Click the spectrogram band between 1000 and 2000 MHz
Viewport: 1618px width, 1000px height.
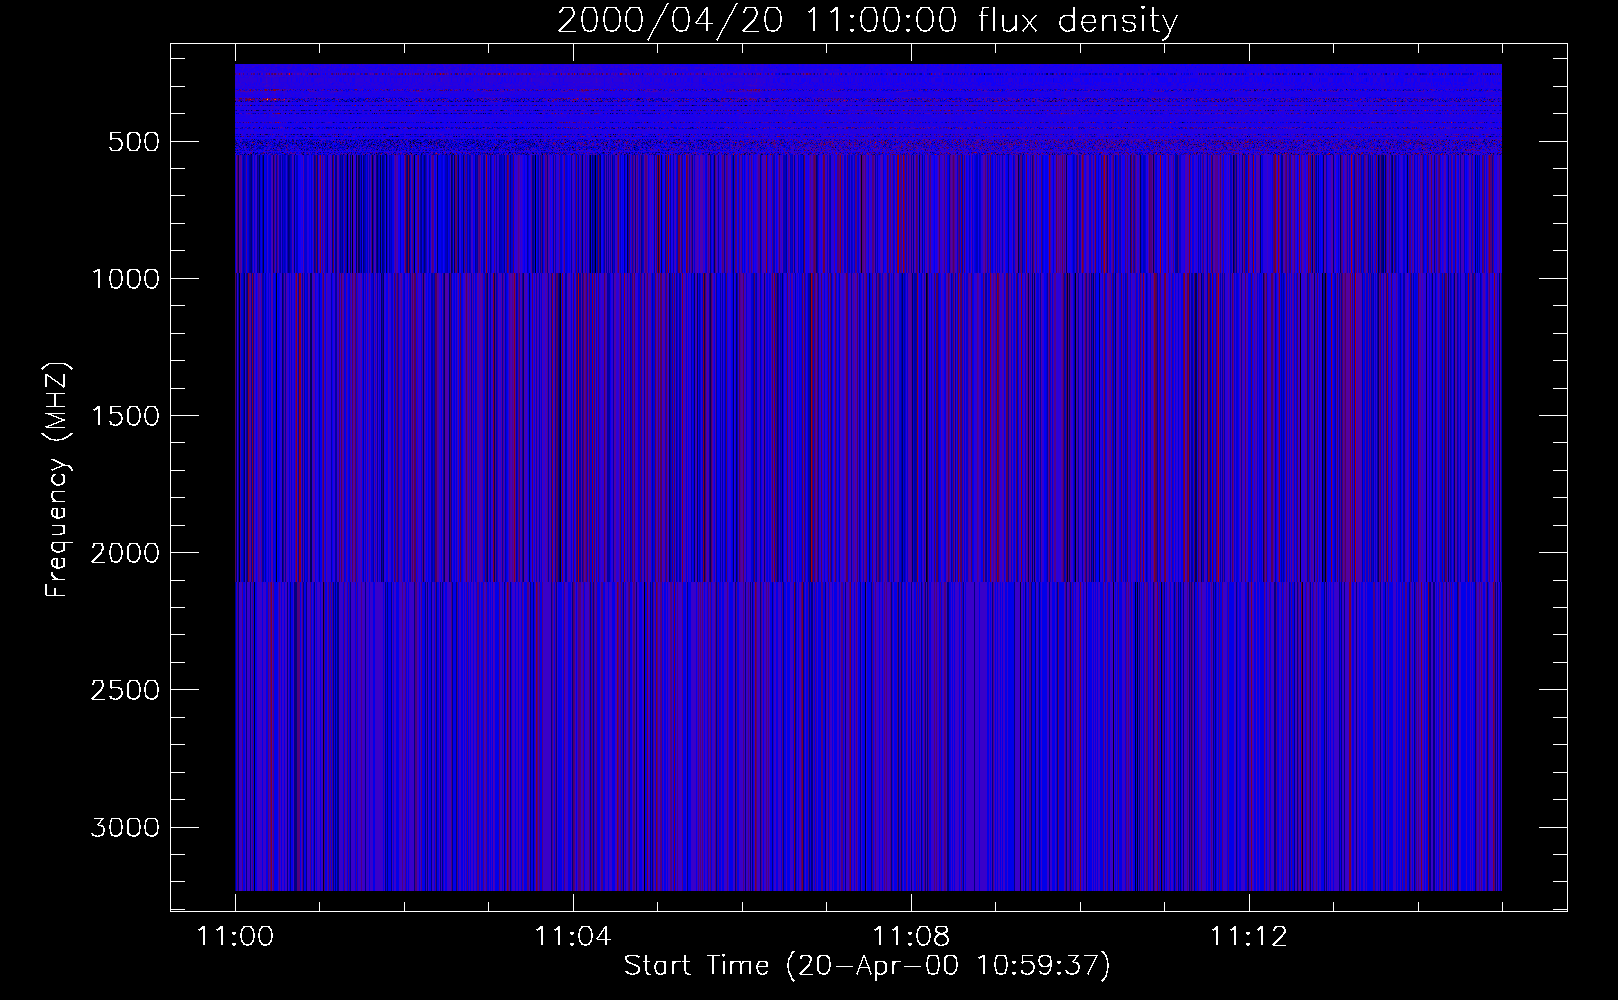click(867, 427)
